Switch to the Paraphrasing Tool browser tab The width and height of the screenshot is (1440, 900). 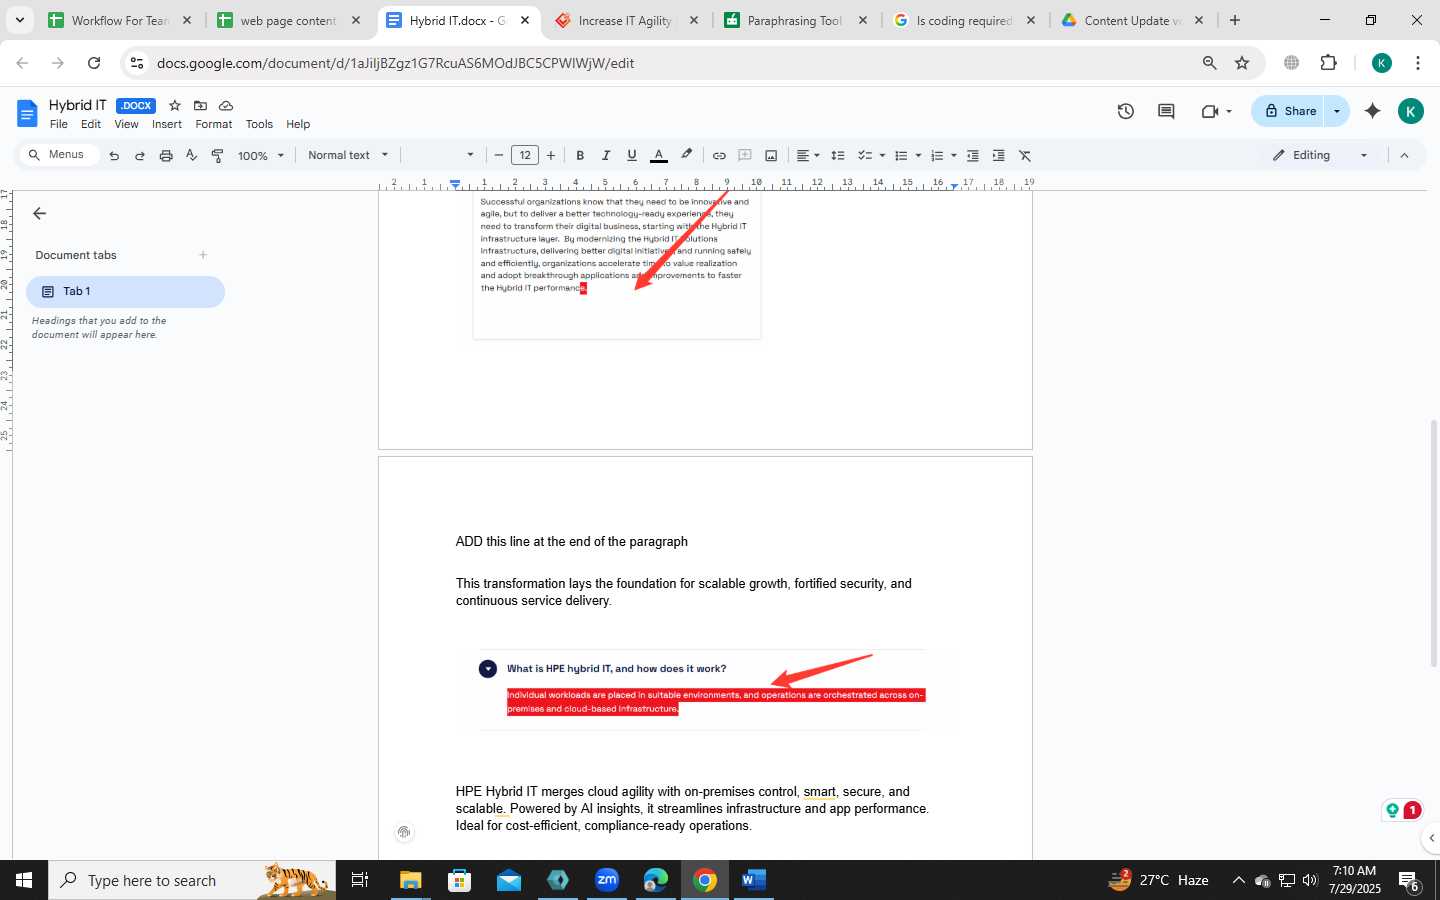tap(796, 20)
